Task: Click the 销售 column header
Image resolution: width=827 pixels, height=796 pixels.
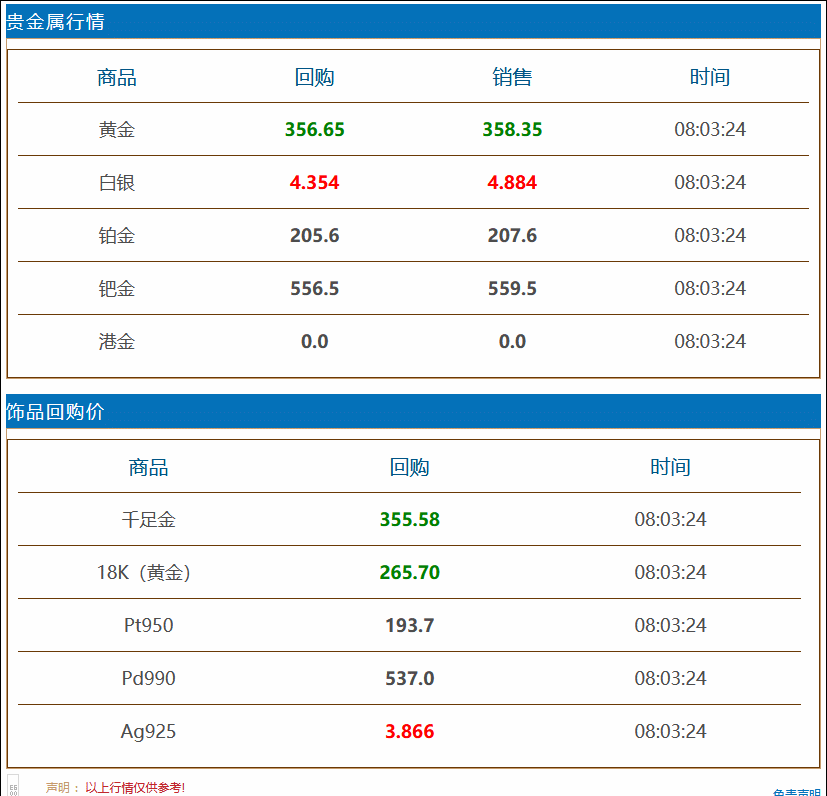Action: tap(512, 77)
